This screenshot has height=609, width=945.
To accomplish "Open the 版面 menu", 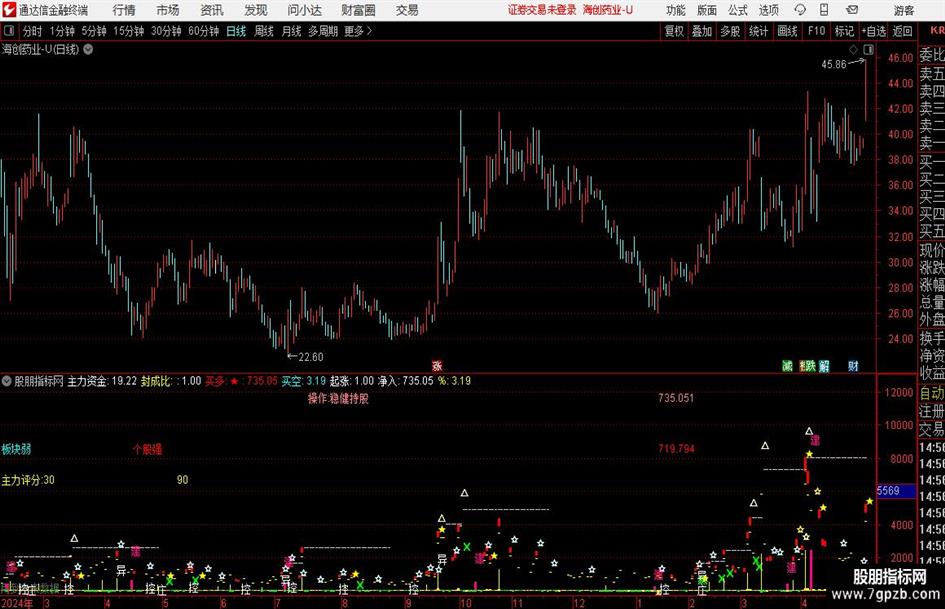I will [707, 10].
